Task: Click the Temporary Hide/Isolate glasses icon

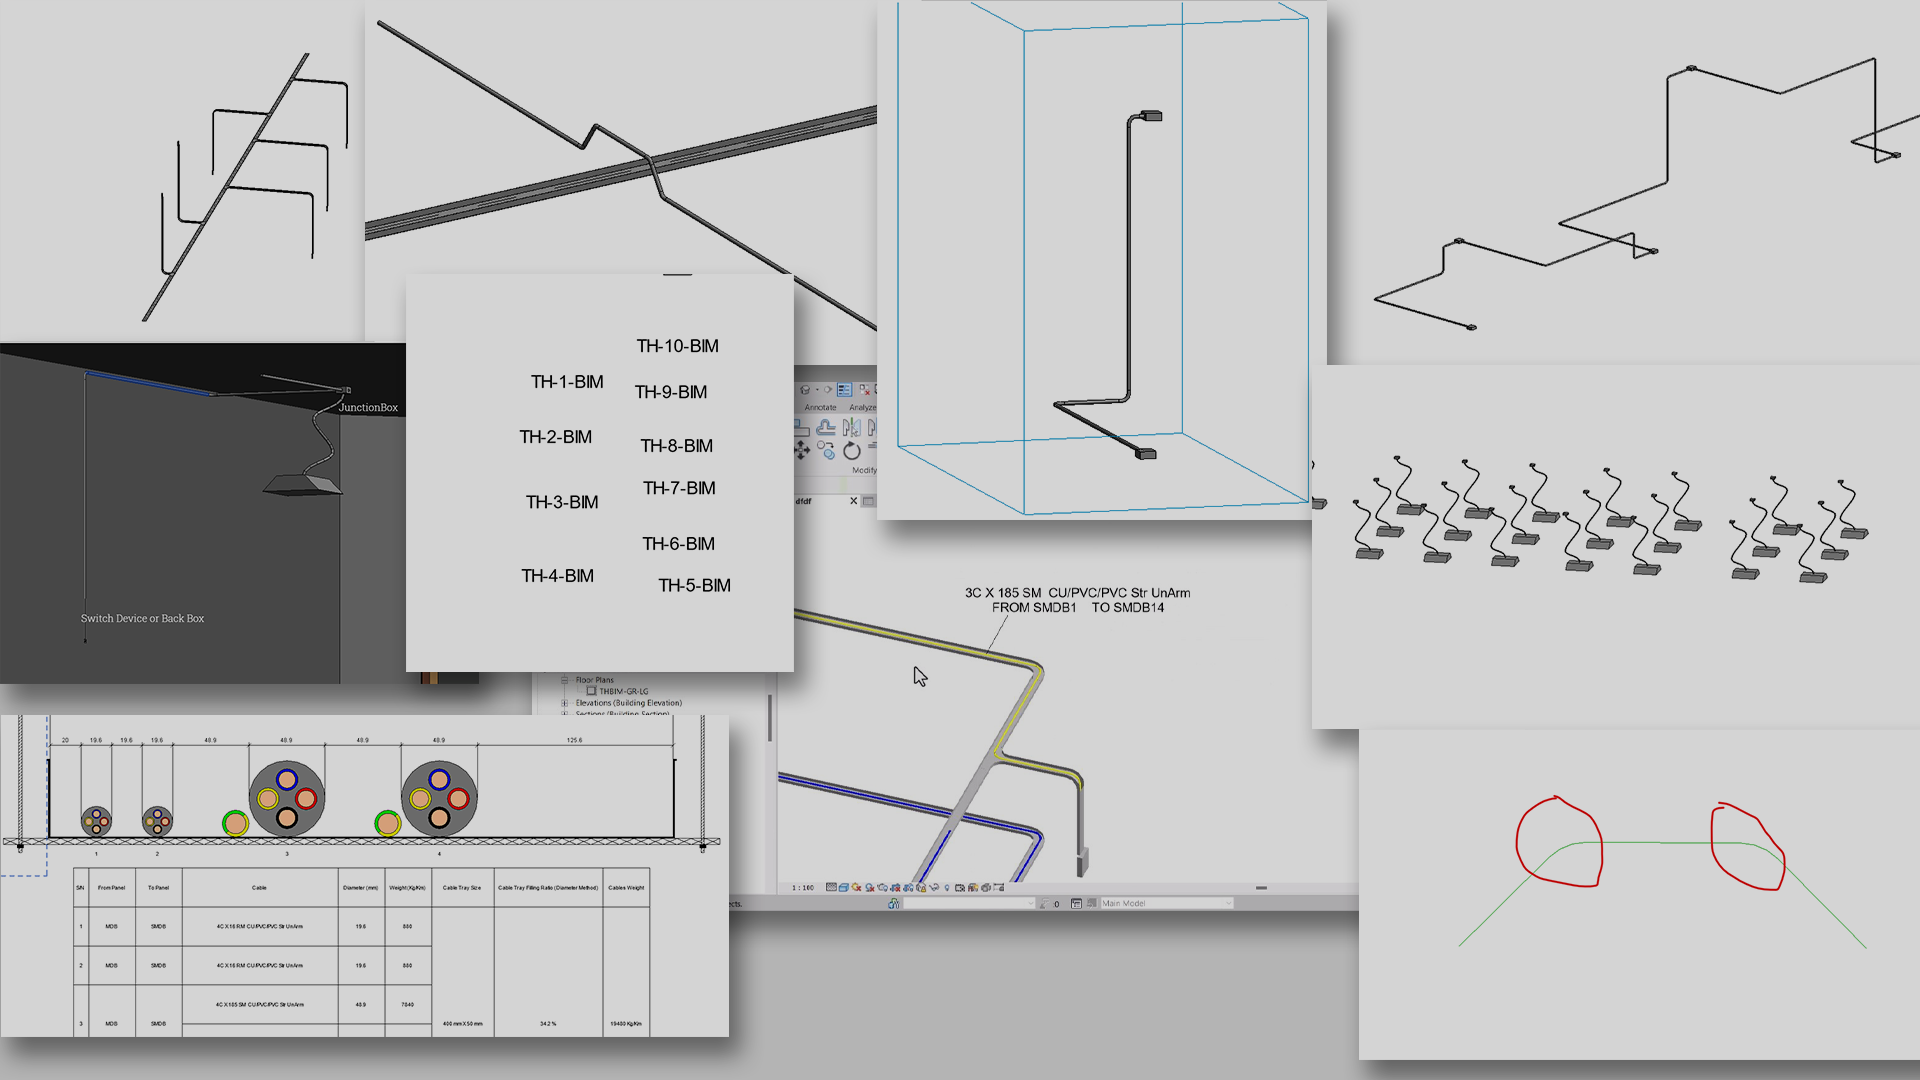Action: click(934, 887)
